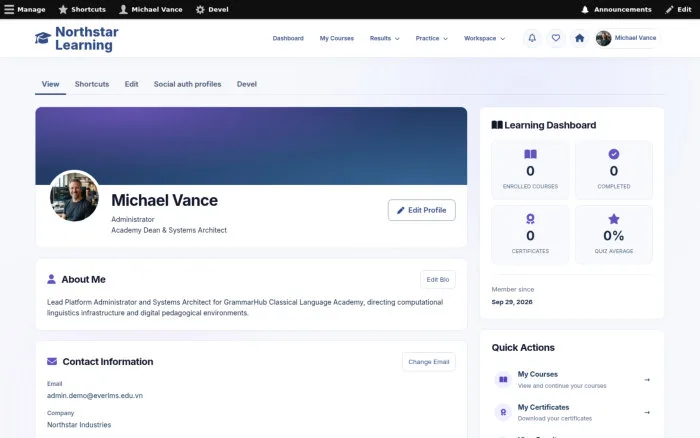Click the header user avatar thumbnail
This screenshot has height=438, width=700.
tap(604, 38)
